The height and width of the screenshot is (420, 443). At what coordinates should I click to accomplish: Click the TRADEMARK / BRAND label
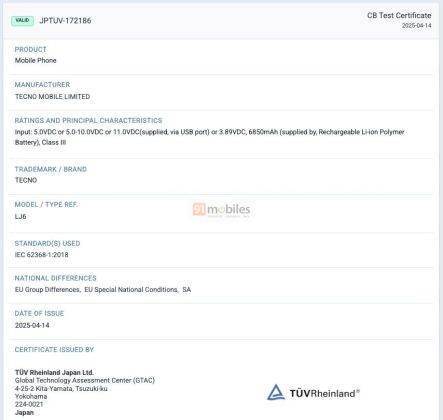(x=51, y=169)
